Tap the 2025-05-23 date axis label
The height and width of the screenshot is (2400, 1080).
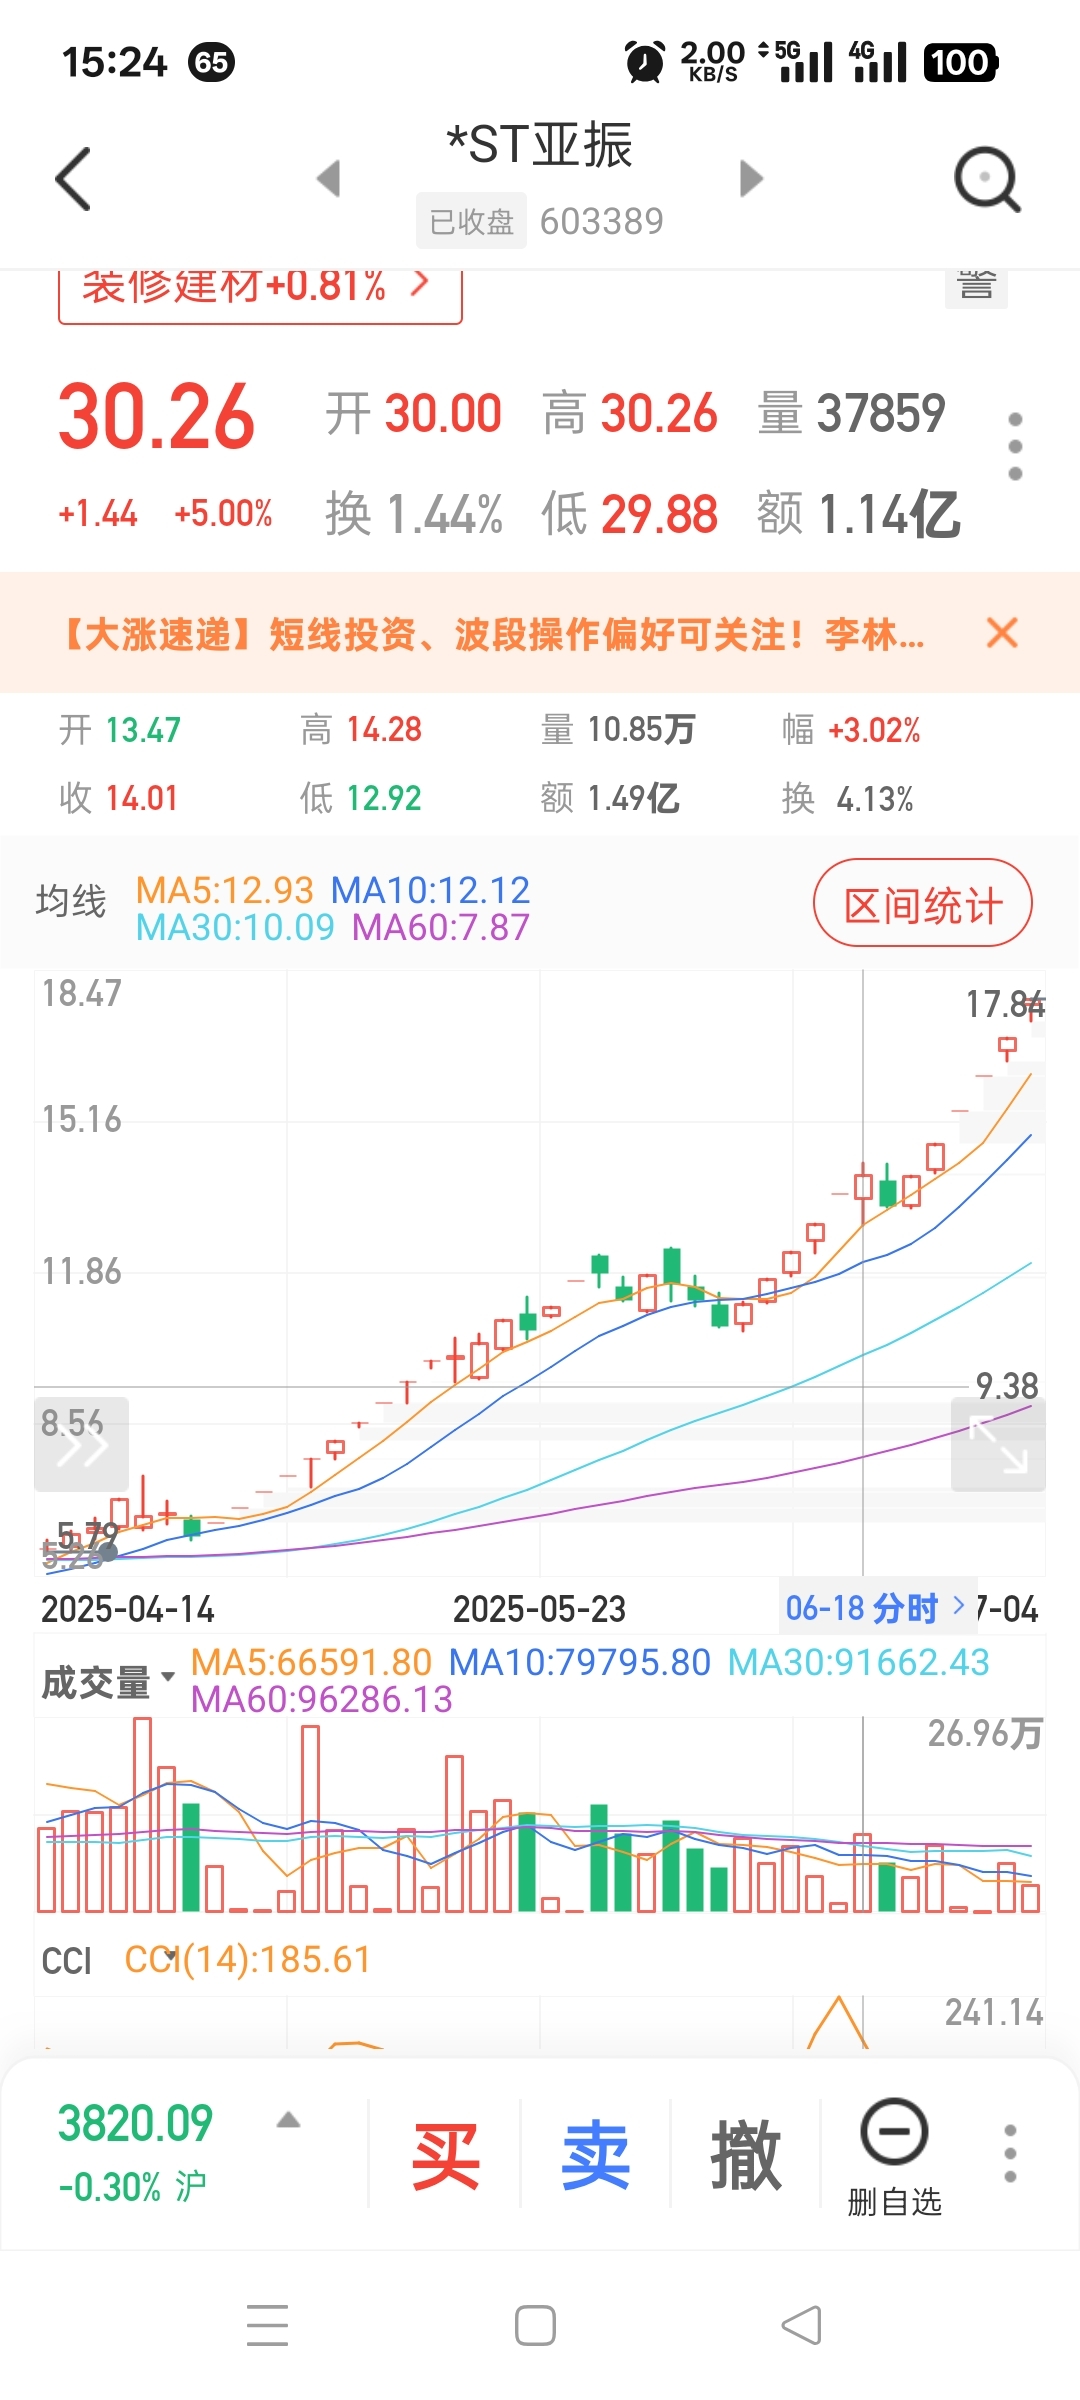point(539,1609)
